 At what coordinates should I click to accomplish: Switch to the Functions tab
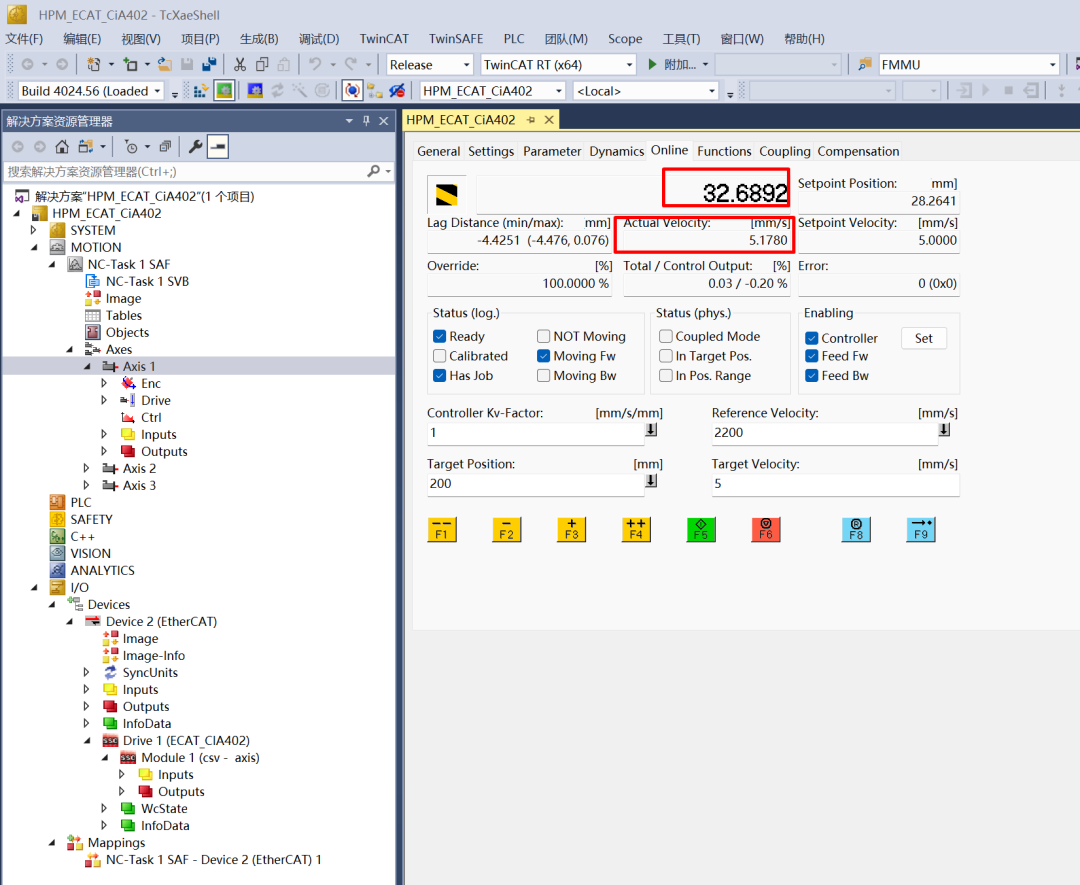pyautogui.click(x=724, y=152)
